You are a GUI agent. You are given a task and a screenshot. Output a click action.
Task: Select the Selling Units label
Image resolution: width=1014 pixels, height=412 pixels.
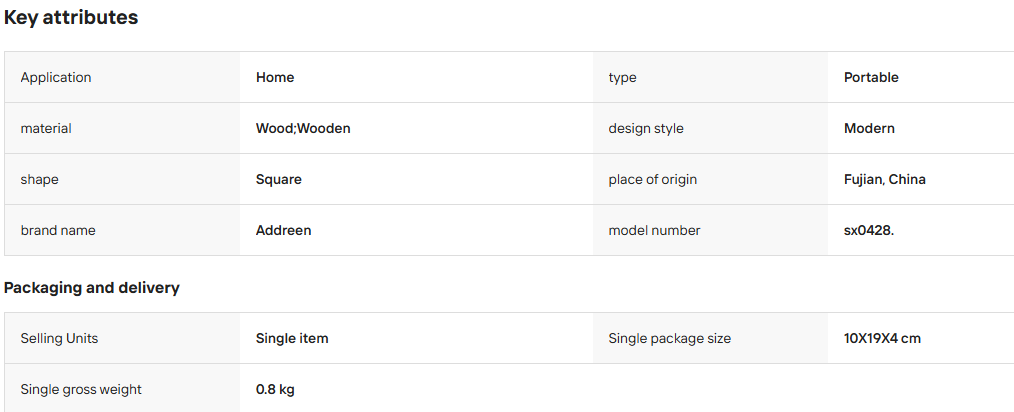59,338
